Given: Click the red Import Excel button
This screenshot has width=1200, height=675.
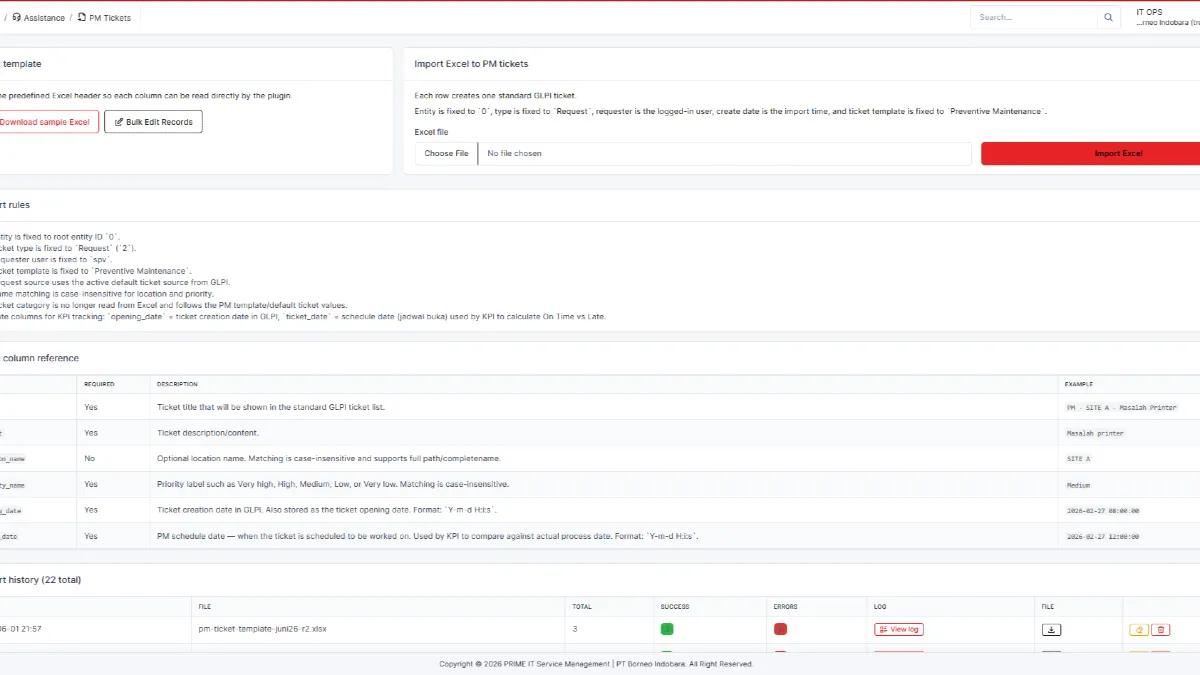Looking at the screenshot, I should coord(1090,153).
